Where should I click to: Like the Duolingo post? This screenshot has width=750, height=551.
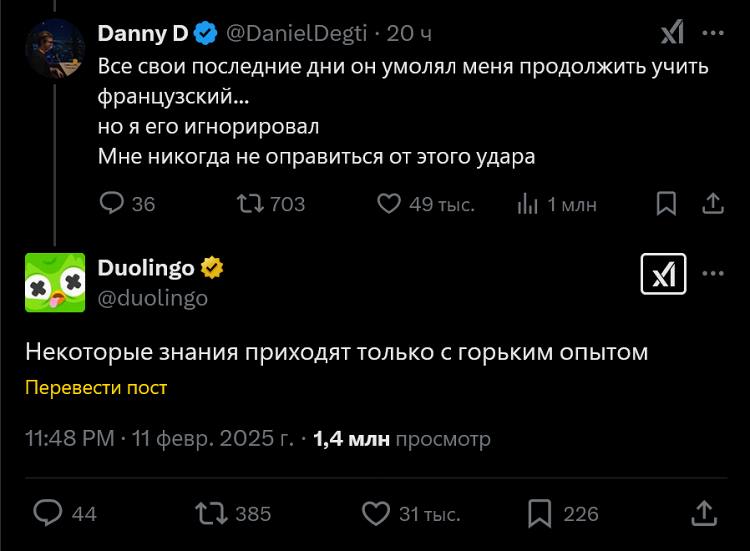[x=374, y=514]
